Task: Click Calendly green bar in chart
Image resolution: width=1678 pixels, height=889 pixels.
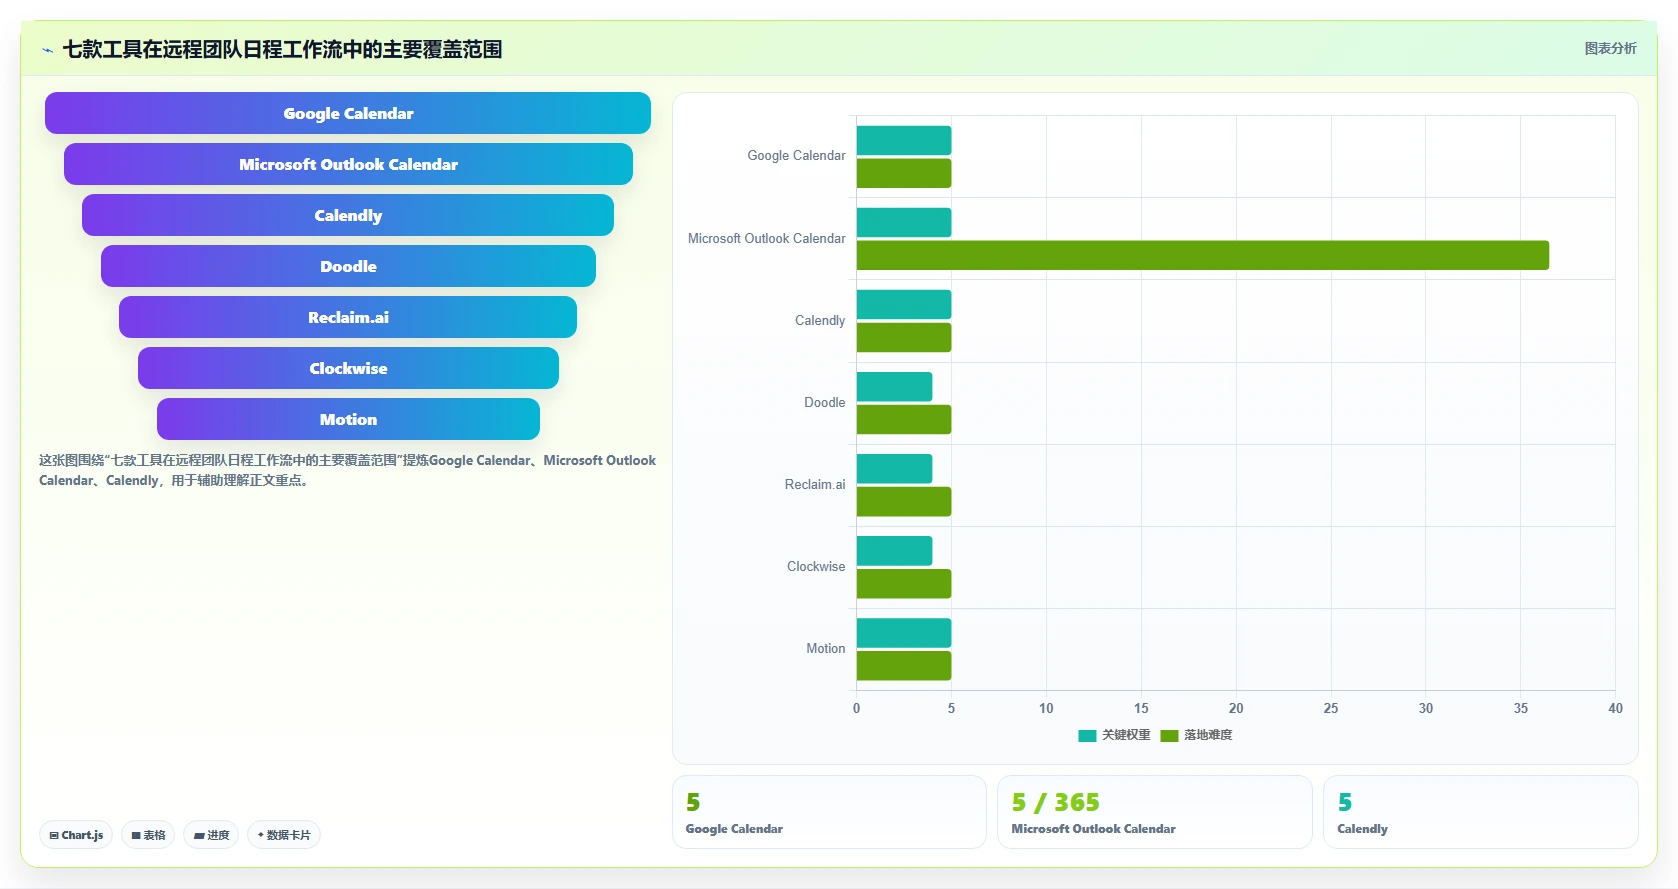Action: (904, 337)
